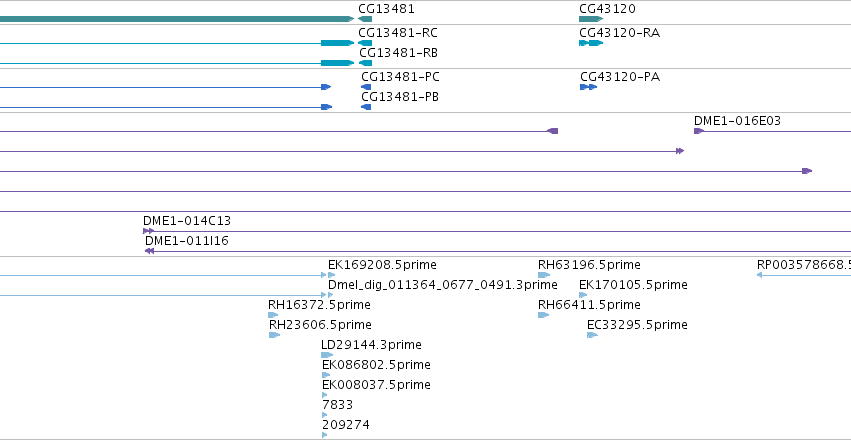Click the light blue arrow under RH63196.5prime

click(x=544, y=275)
